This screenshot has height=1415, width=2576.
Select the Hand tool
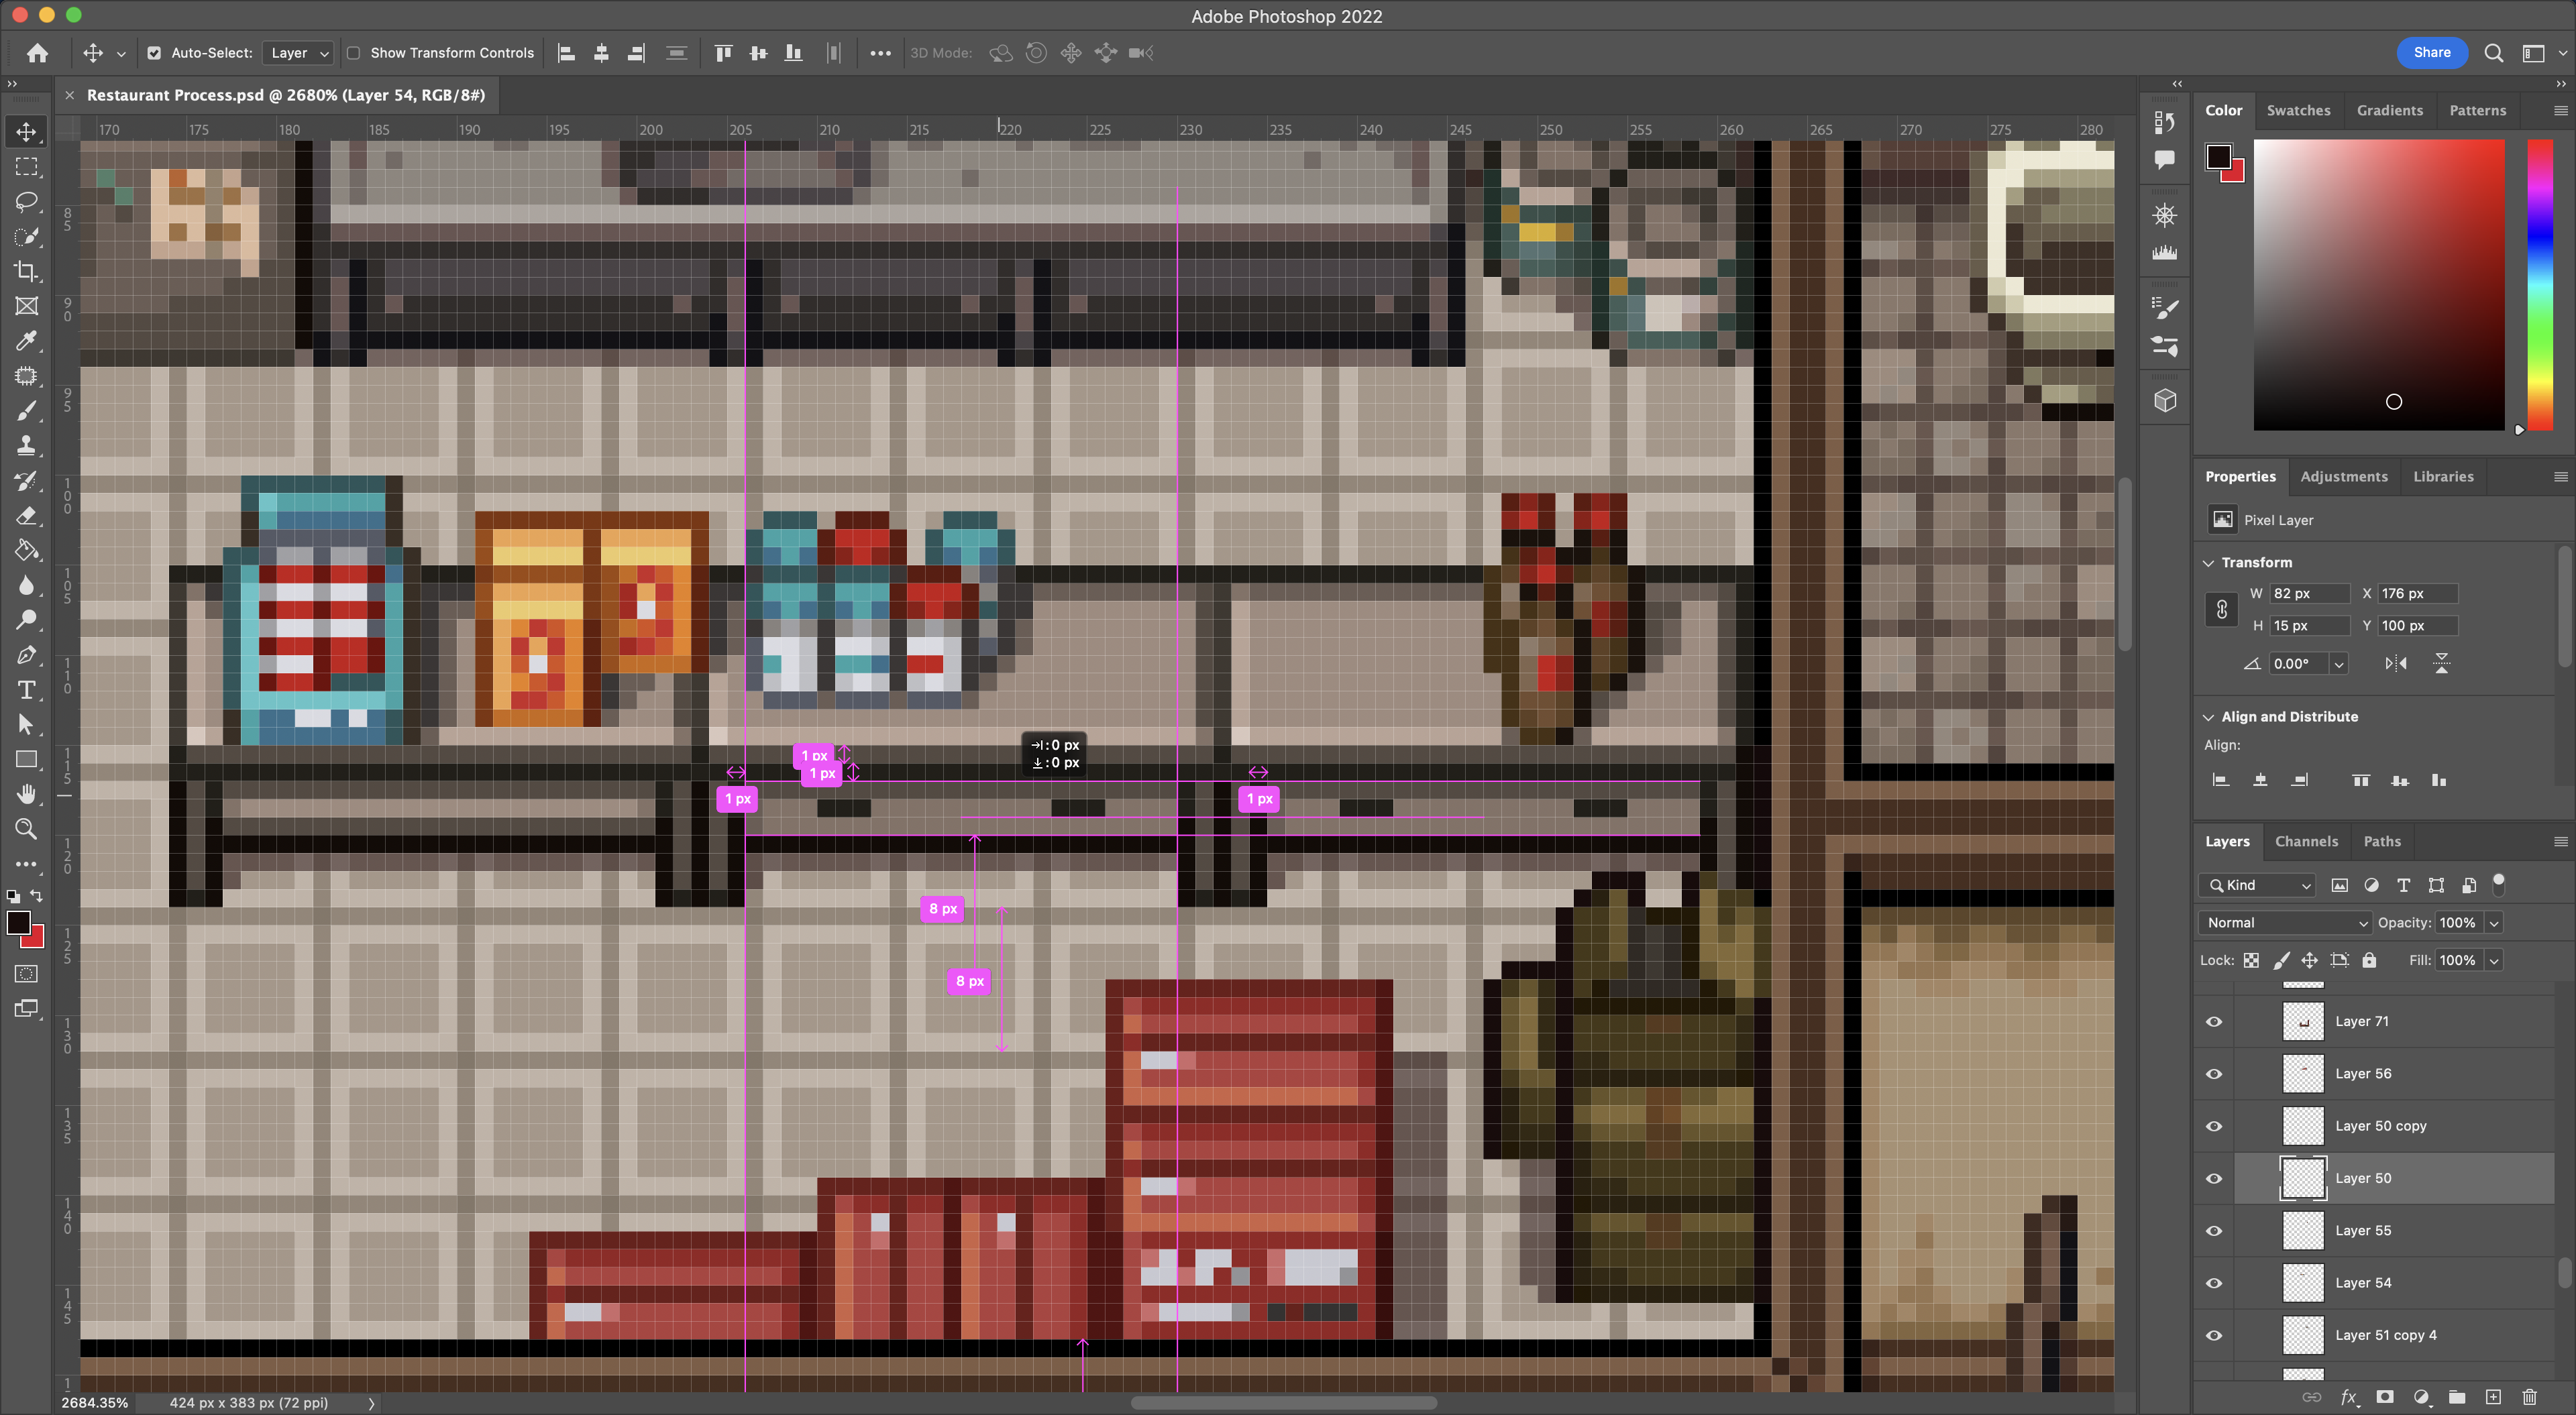(x=27, y=794)
